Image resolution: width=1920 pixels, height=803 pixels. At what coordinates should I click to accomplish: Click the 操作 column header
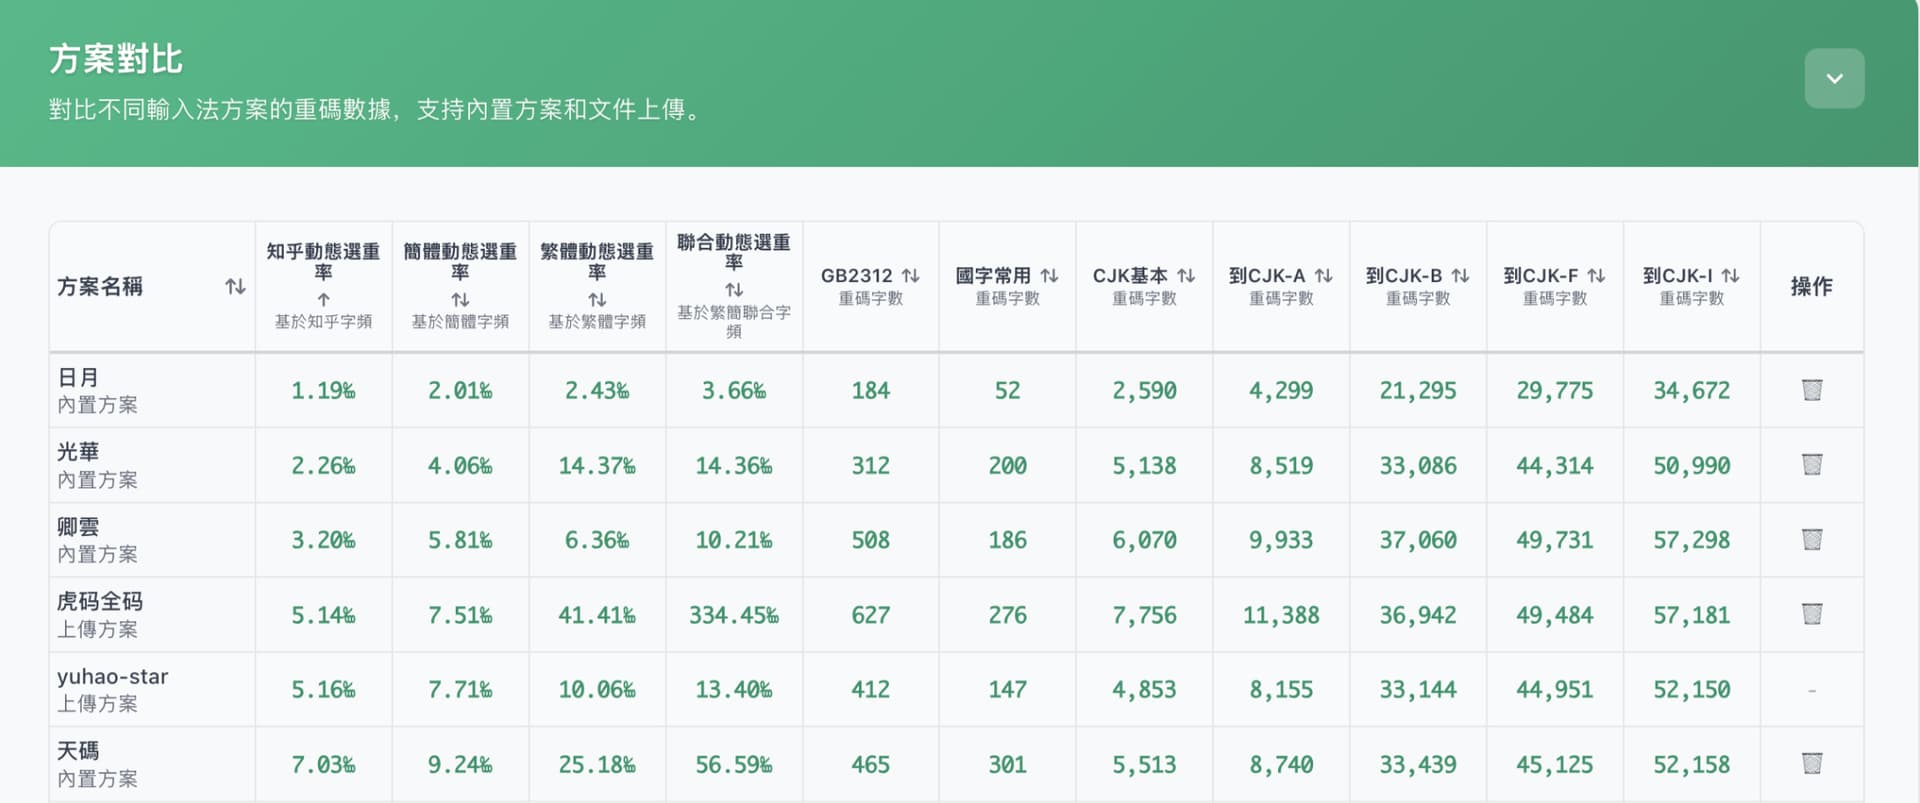point(1811,287)
